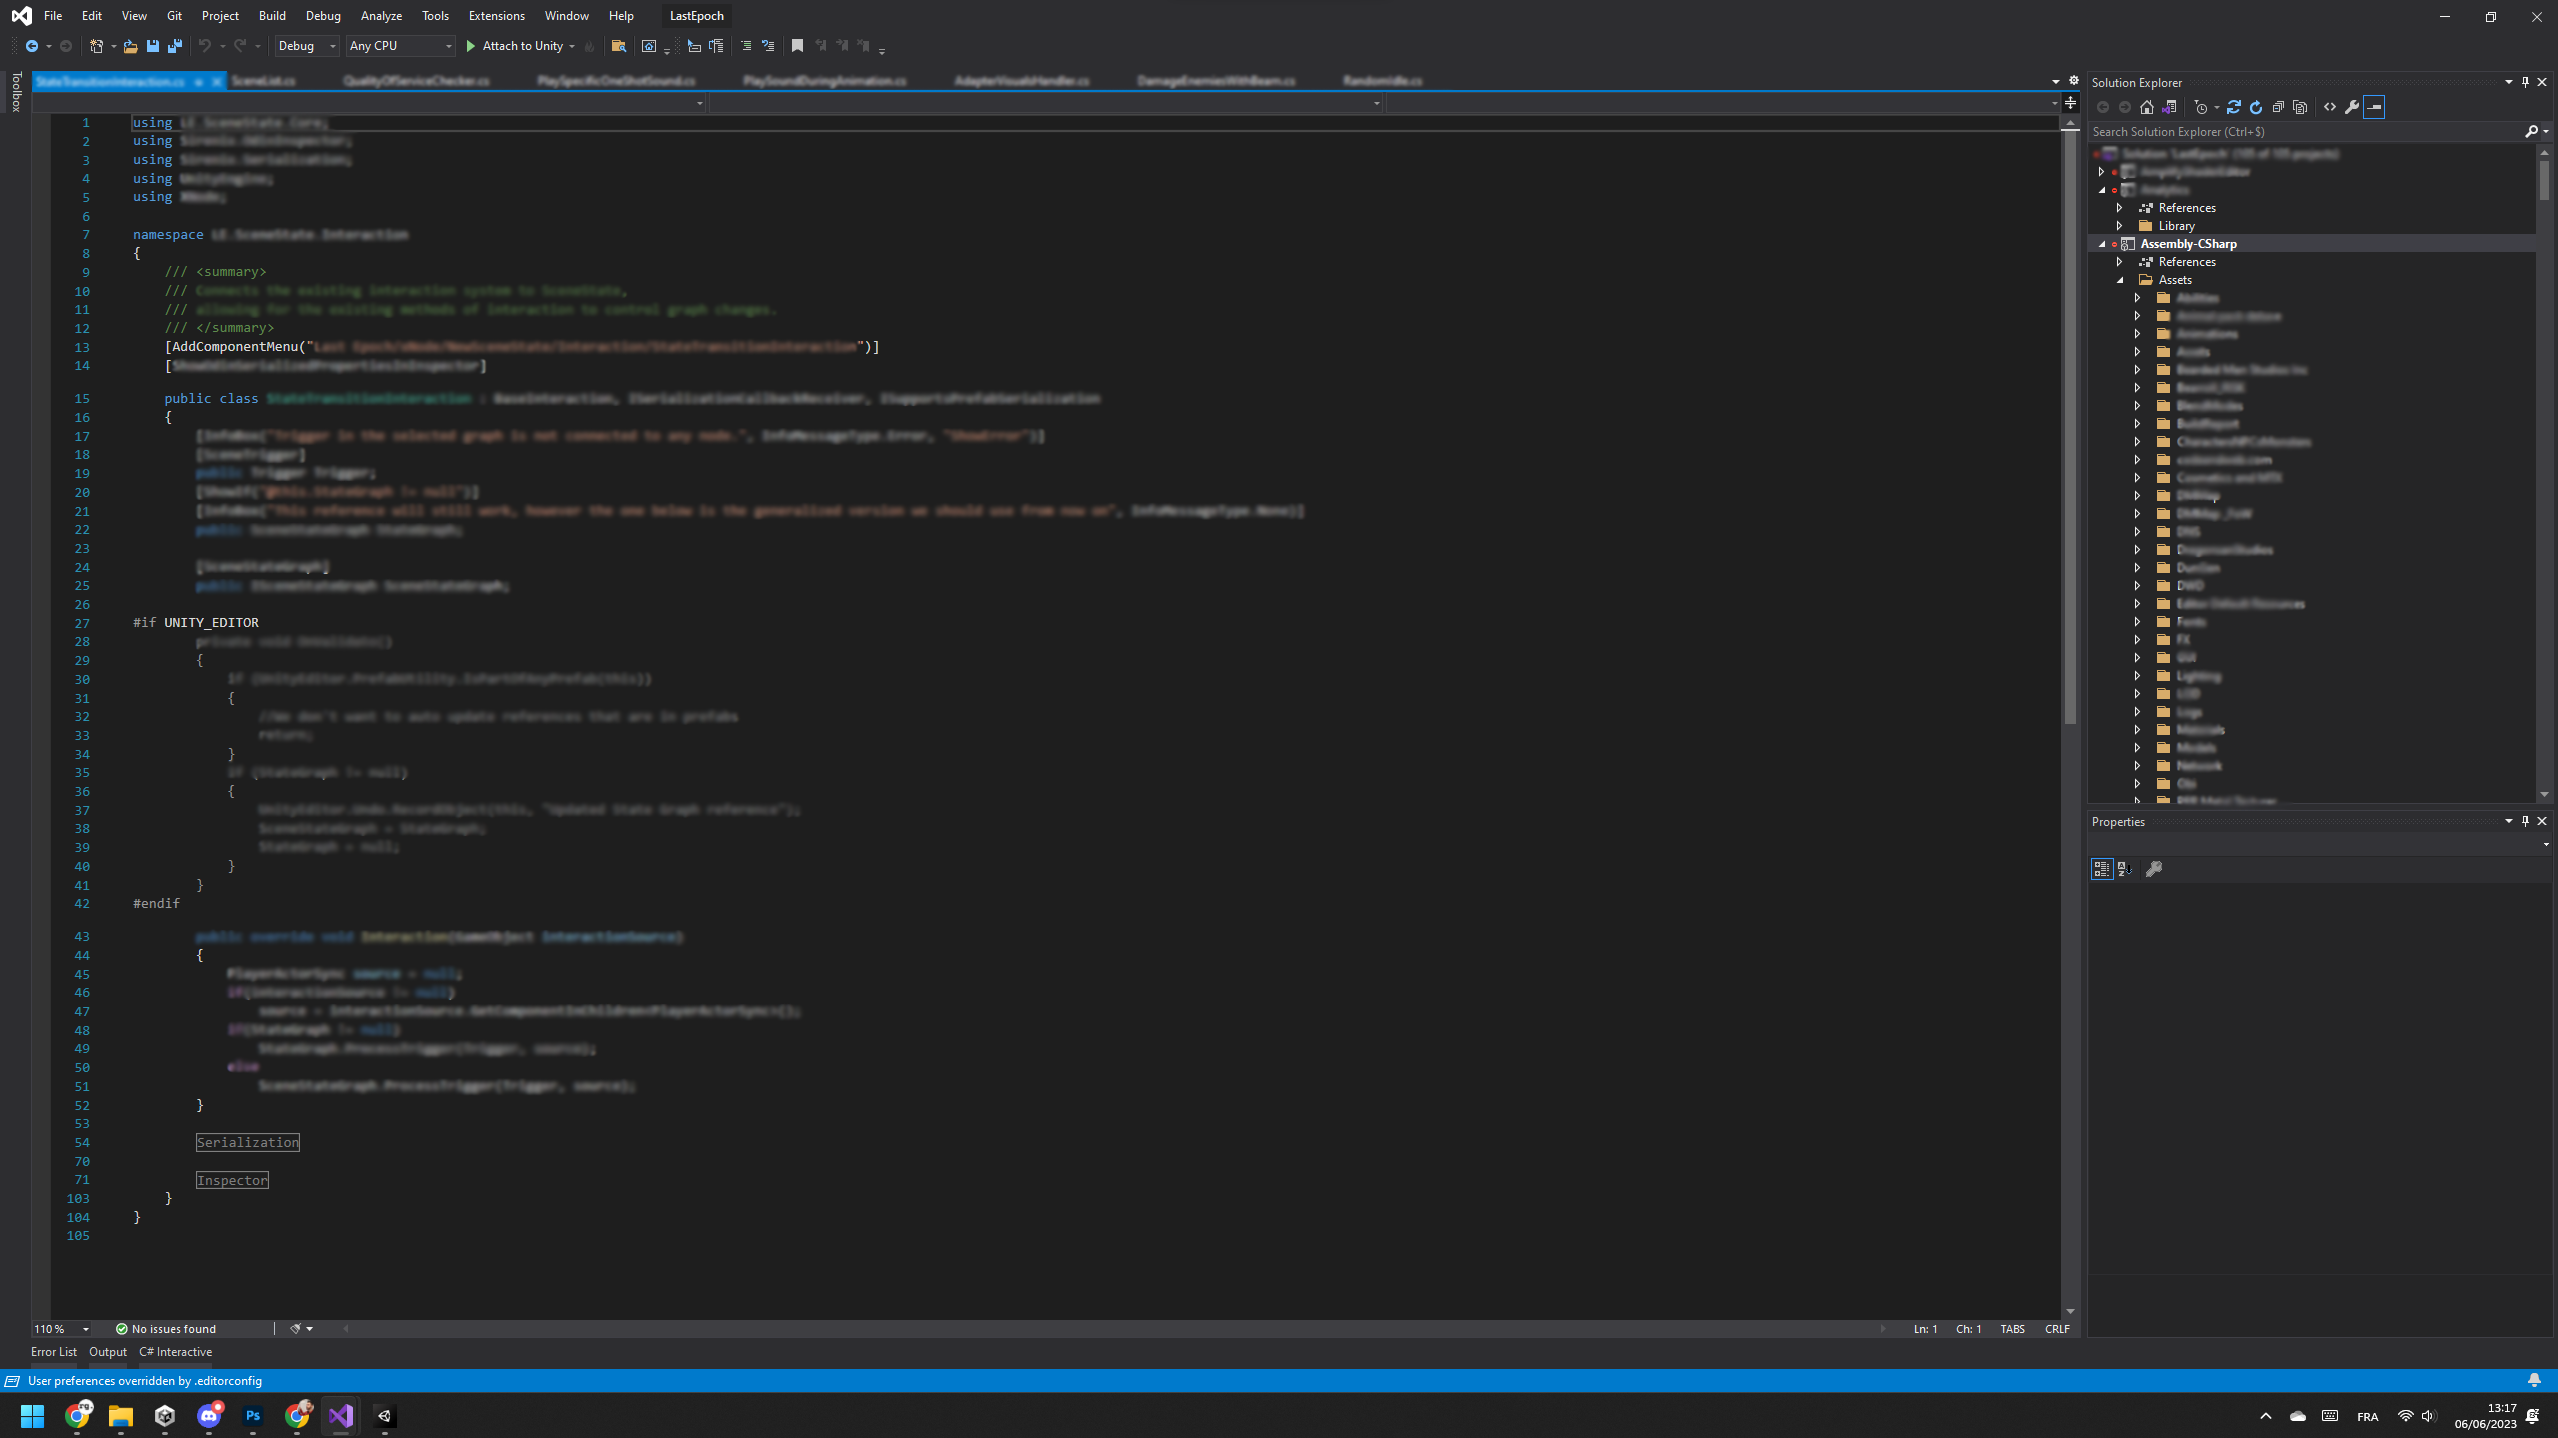
Task: Click the FRA language indicator in system tray
Action: pyautogui.click(x=2367, y=1416)
